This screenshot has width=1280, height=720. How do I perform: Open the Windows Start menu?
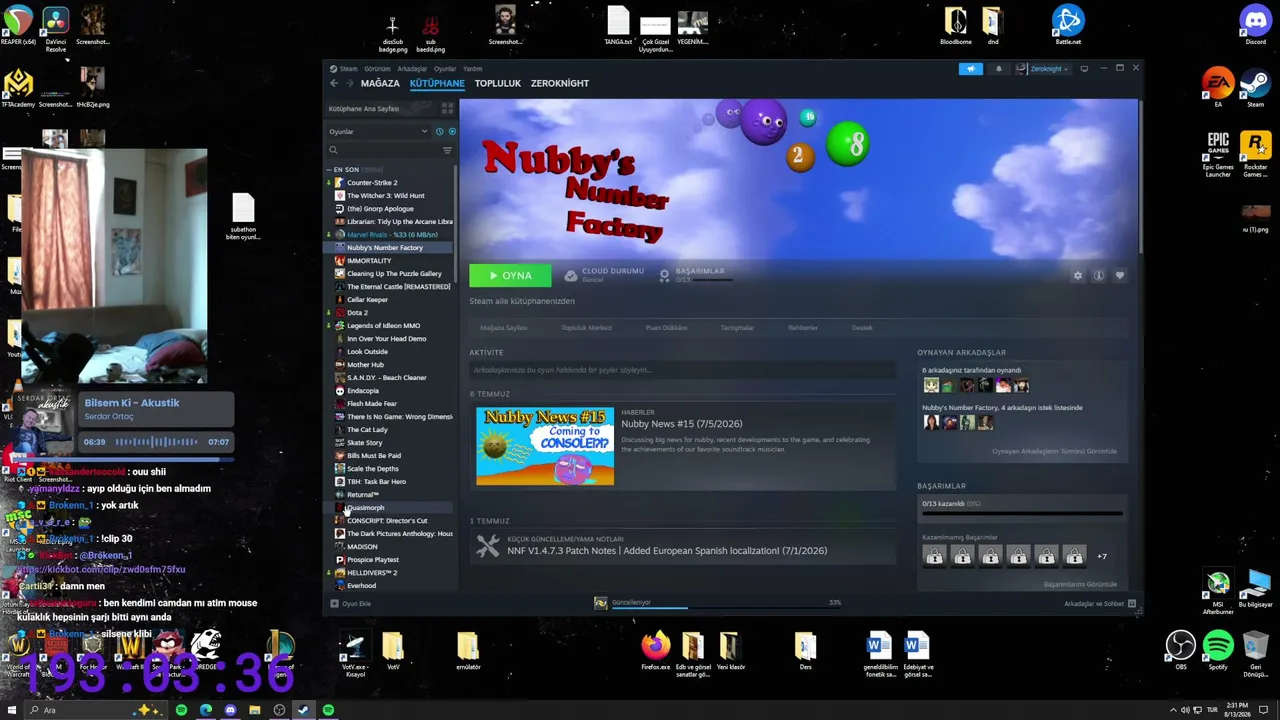click(12, 710)
